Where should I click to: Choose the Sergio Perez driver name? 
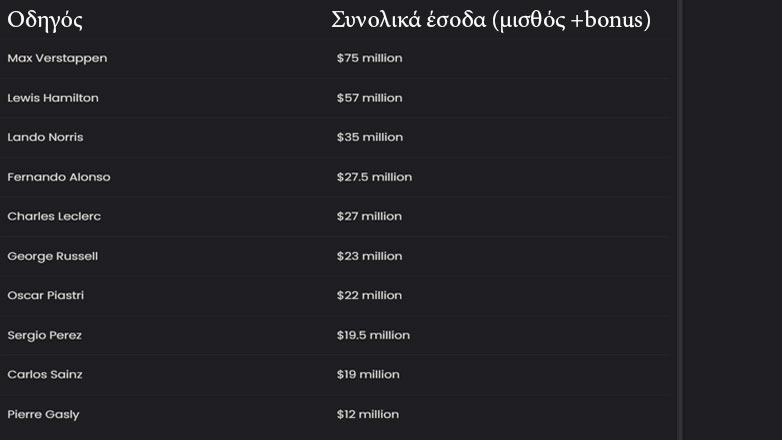45,335
